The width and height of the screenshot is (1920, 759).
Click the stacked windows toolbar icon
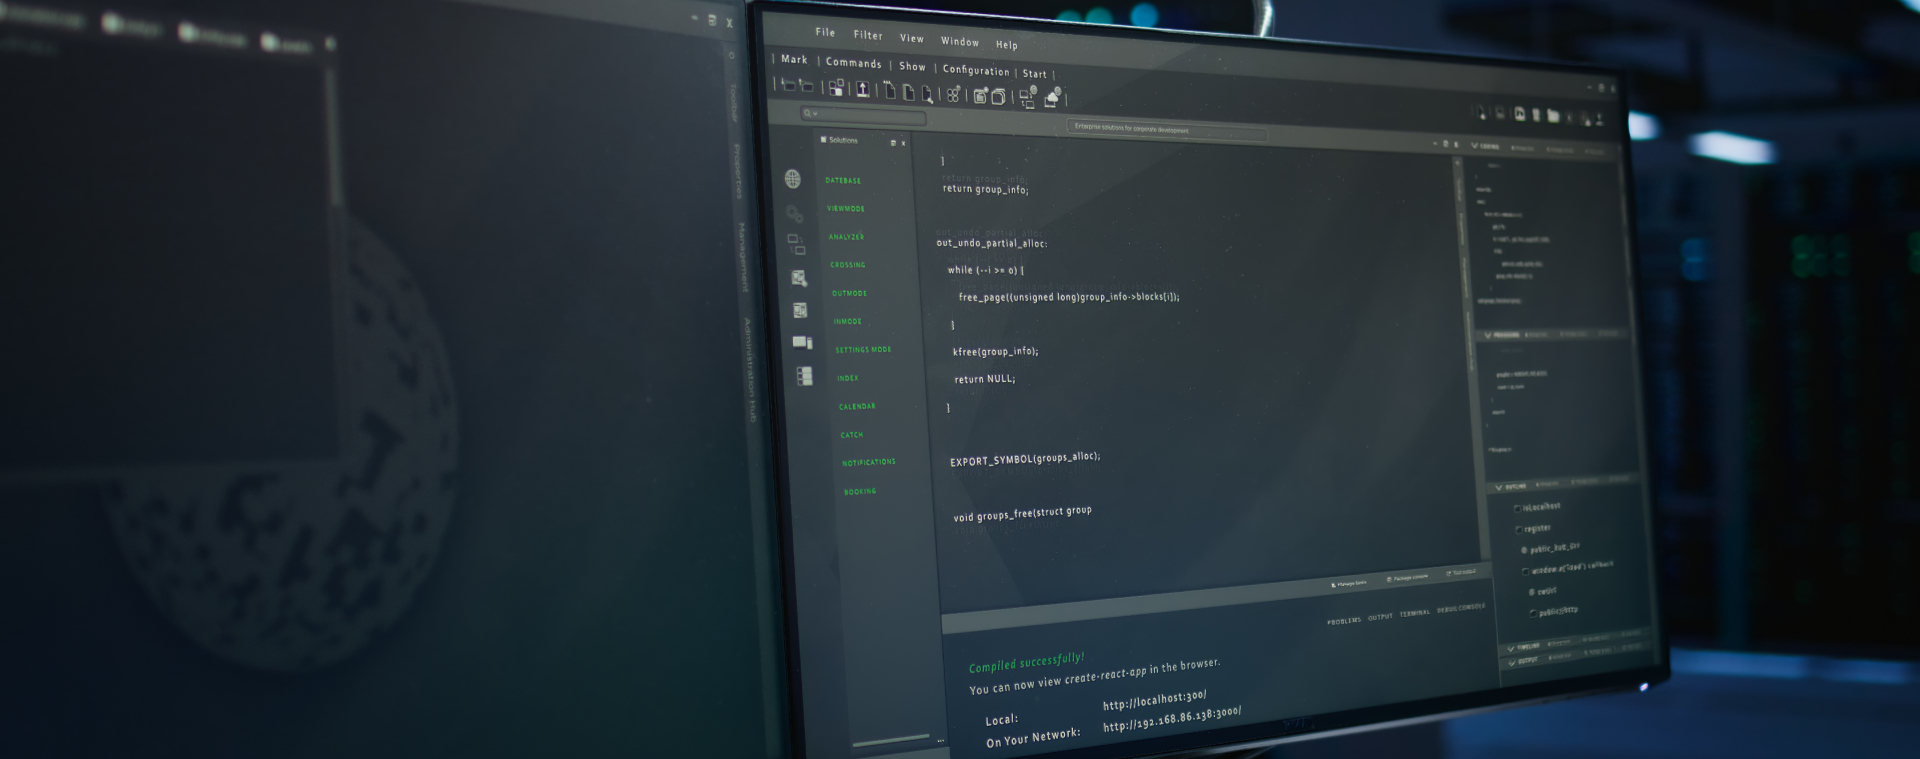click(997, 96)
